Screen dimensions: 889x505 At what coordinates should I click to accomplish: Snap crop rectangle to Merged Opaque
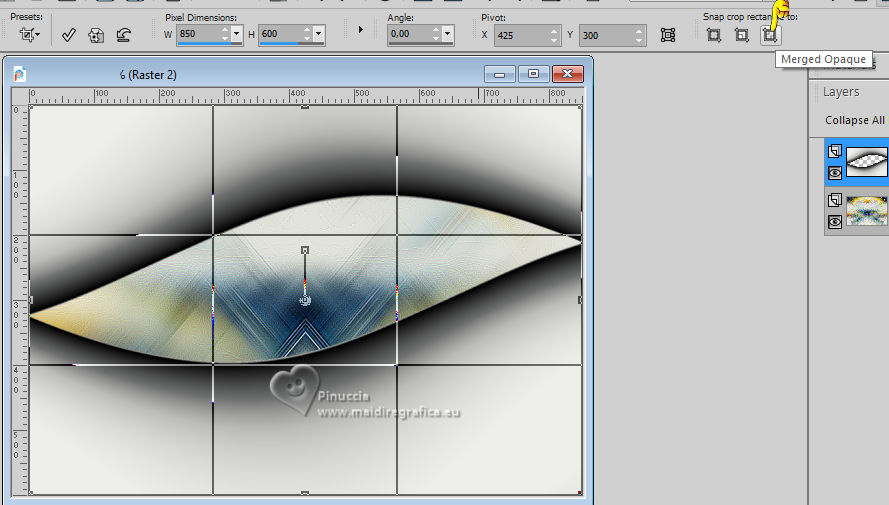pos(770,35)
